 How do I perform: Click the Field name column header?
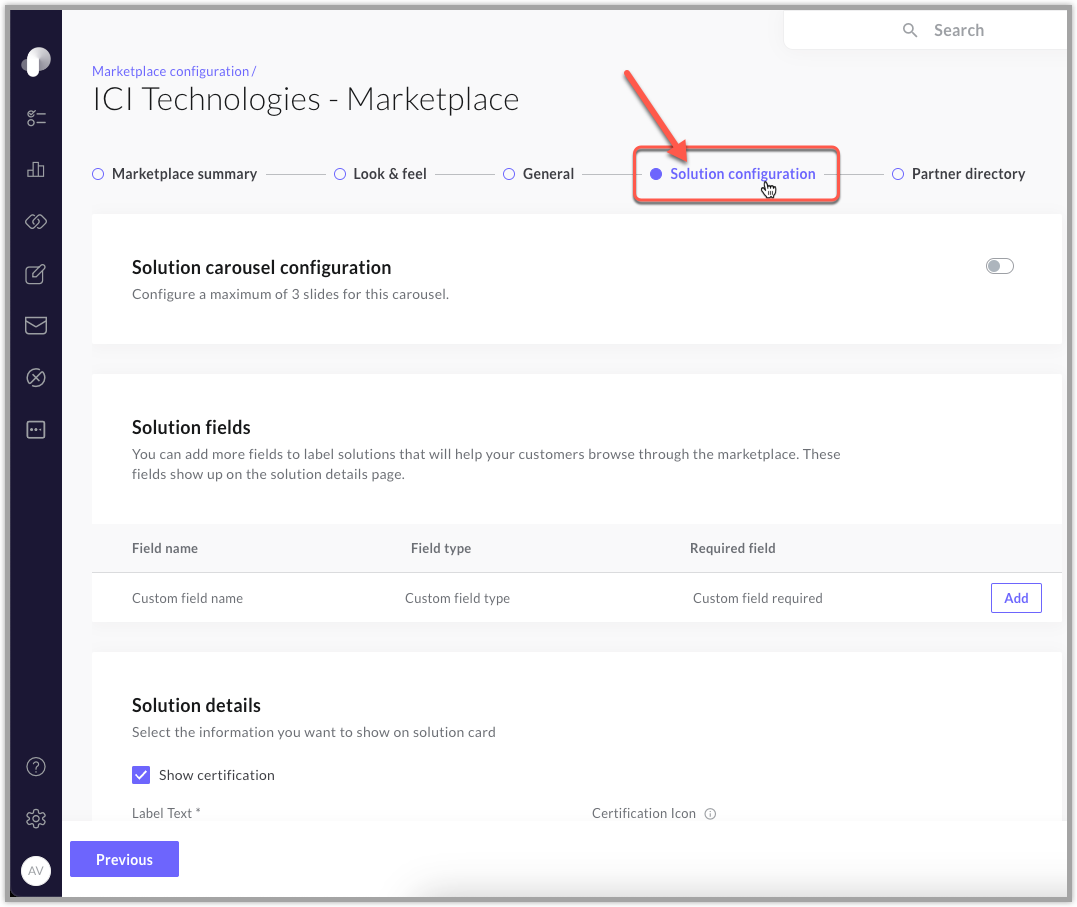pyautogui.click(x=165, y=548)
